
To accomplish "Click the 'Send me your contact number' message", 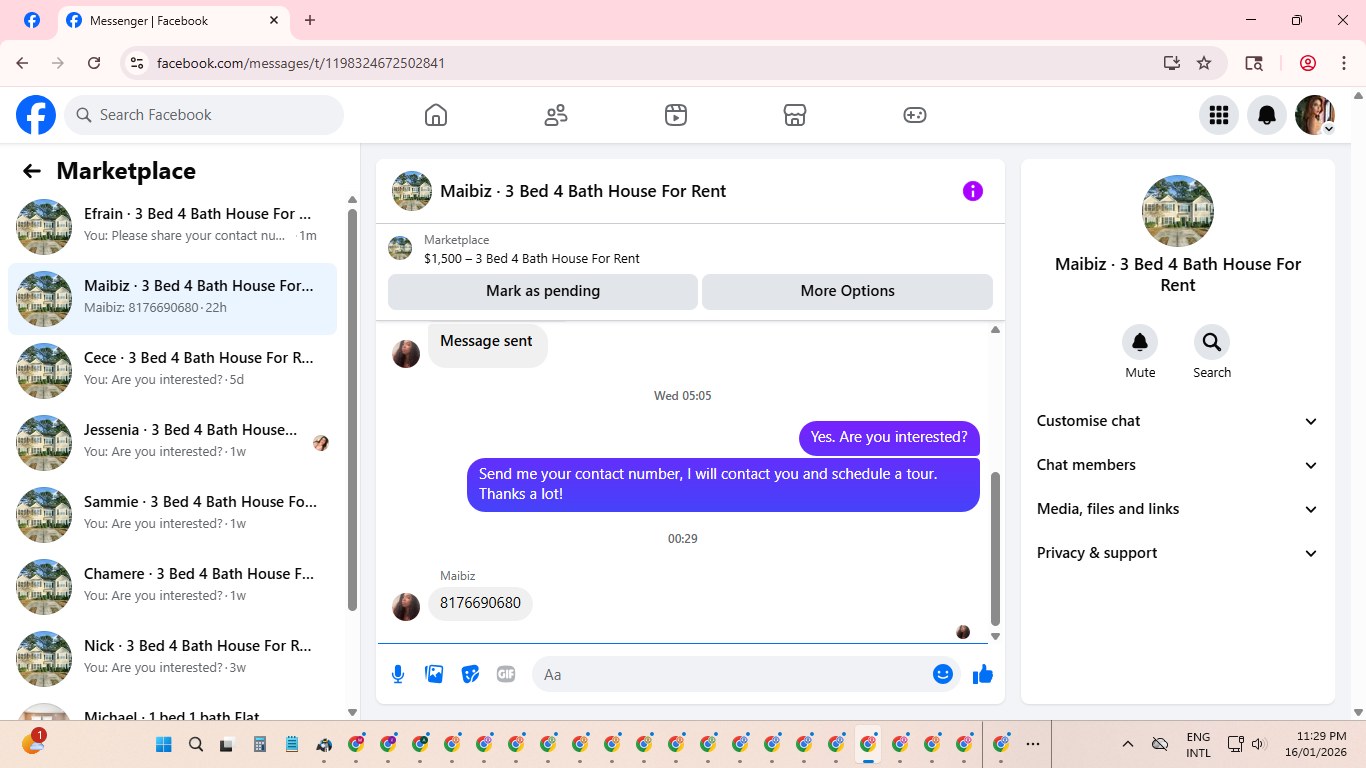I will pos(723,484).
